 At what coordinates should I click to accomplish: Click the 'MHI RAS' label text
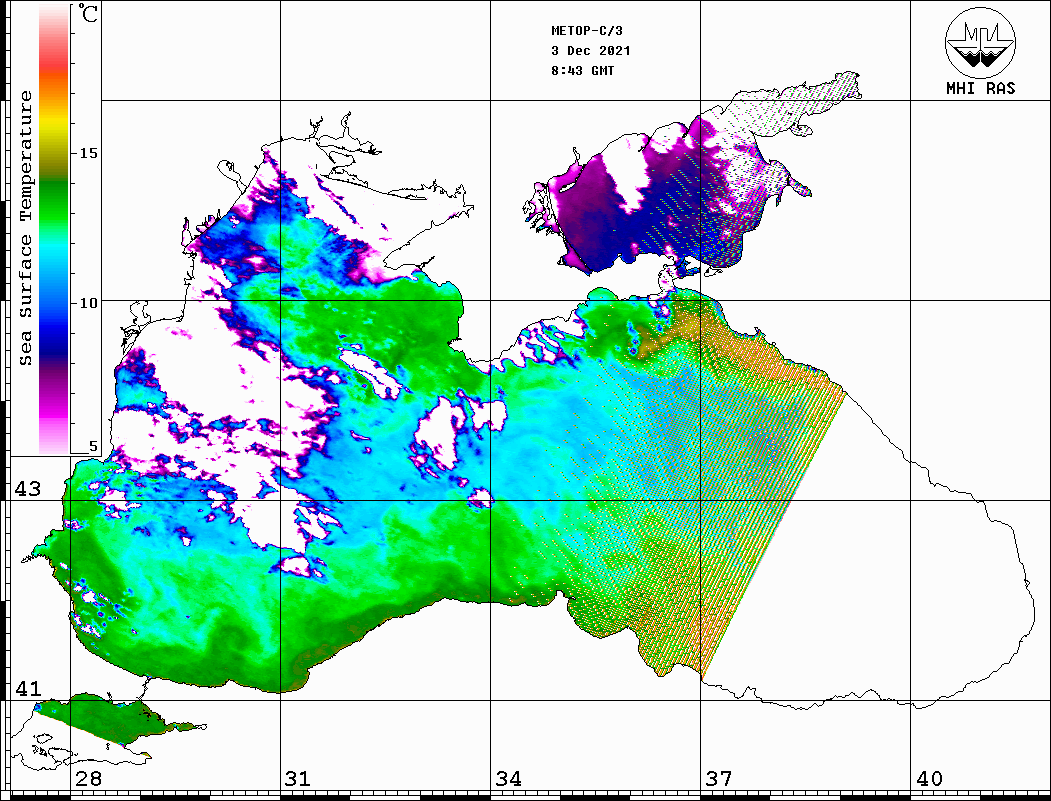[980, 88]
